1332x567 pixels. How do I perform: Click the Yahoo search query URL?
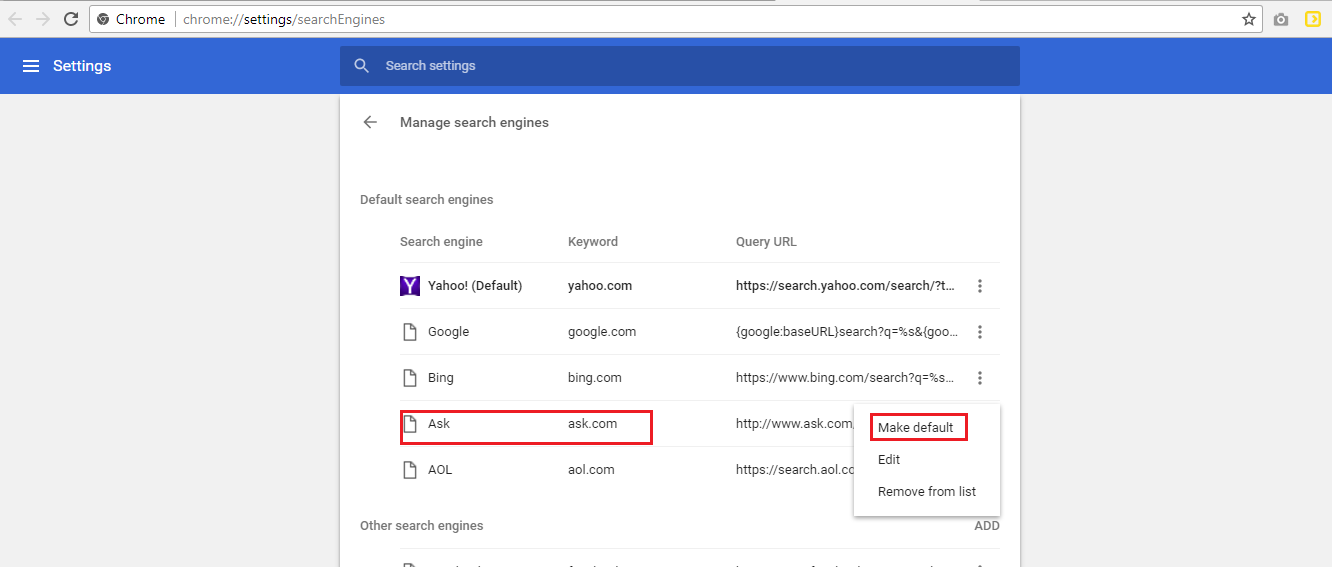[x=845, y=286]
